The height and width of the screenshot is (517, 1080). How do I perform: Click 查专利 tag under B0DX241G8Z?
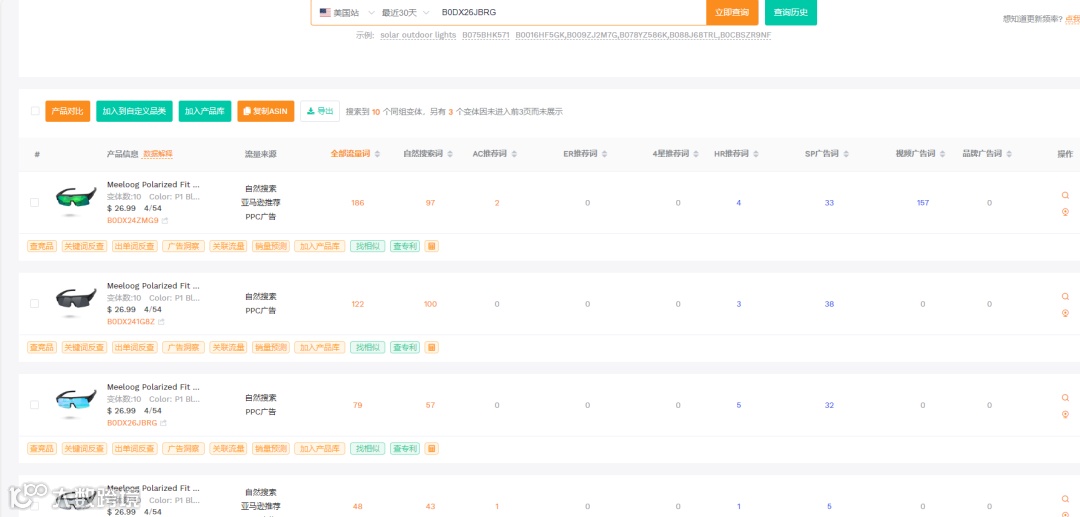tap(405, 347)
